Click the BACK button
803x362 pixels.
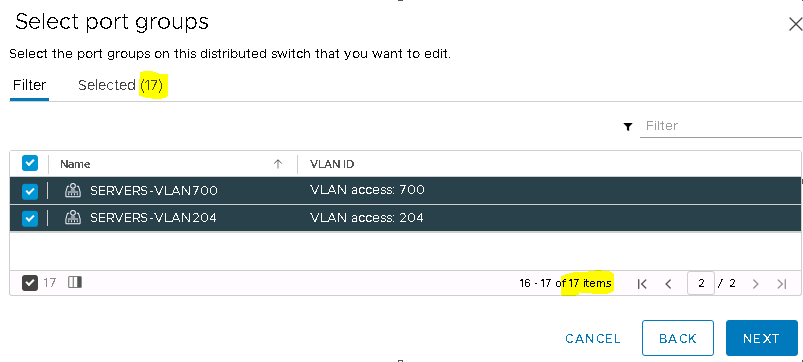point(678,338)
